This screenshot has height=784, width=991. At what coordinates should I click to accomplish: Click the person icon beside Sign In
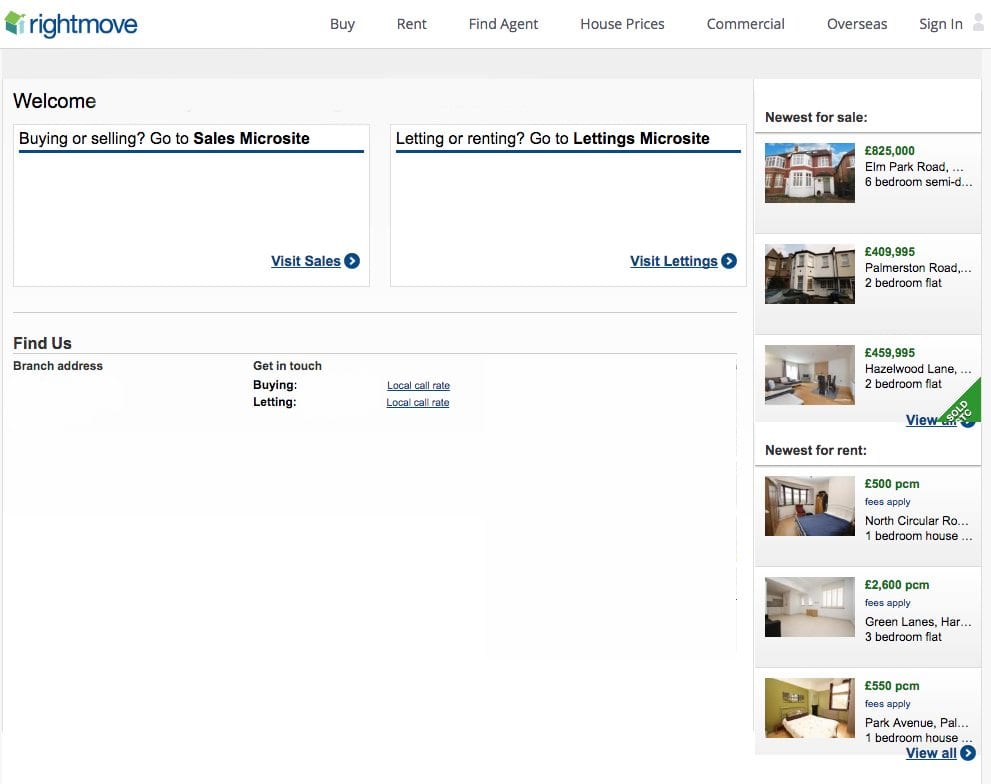[977, 22]
